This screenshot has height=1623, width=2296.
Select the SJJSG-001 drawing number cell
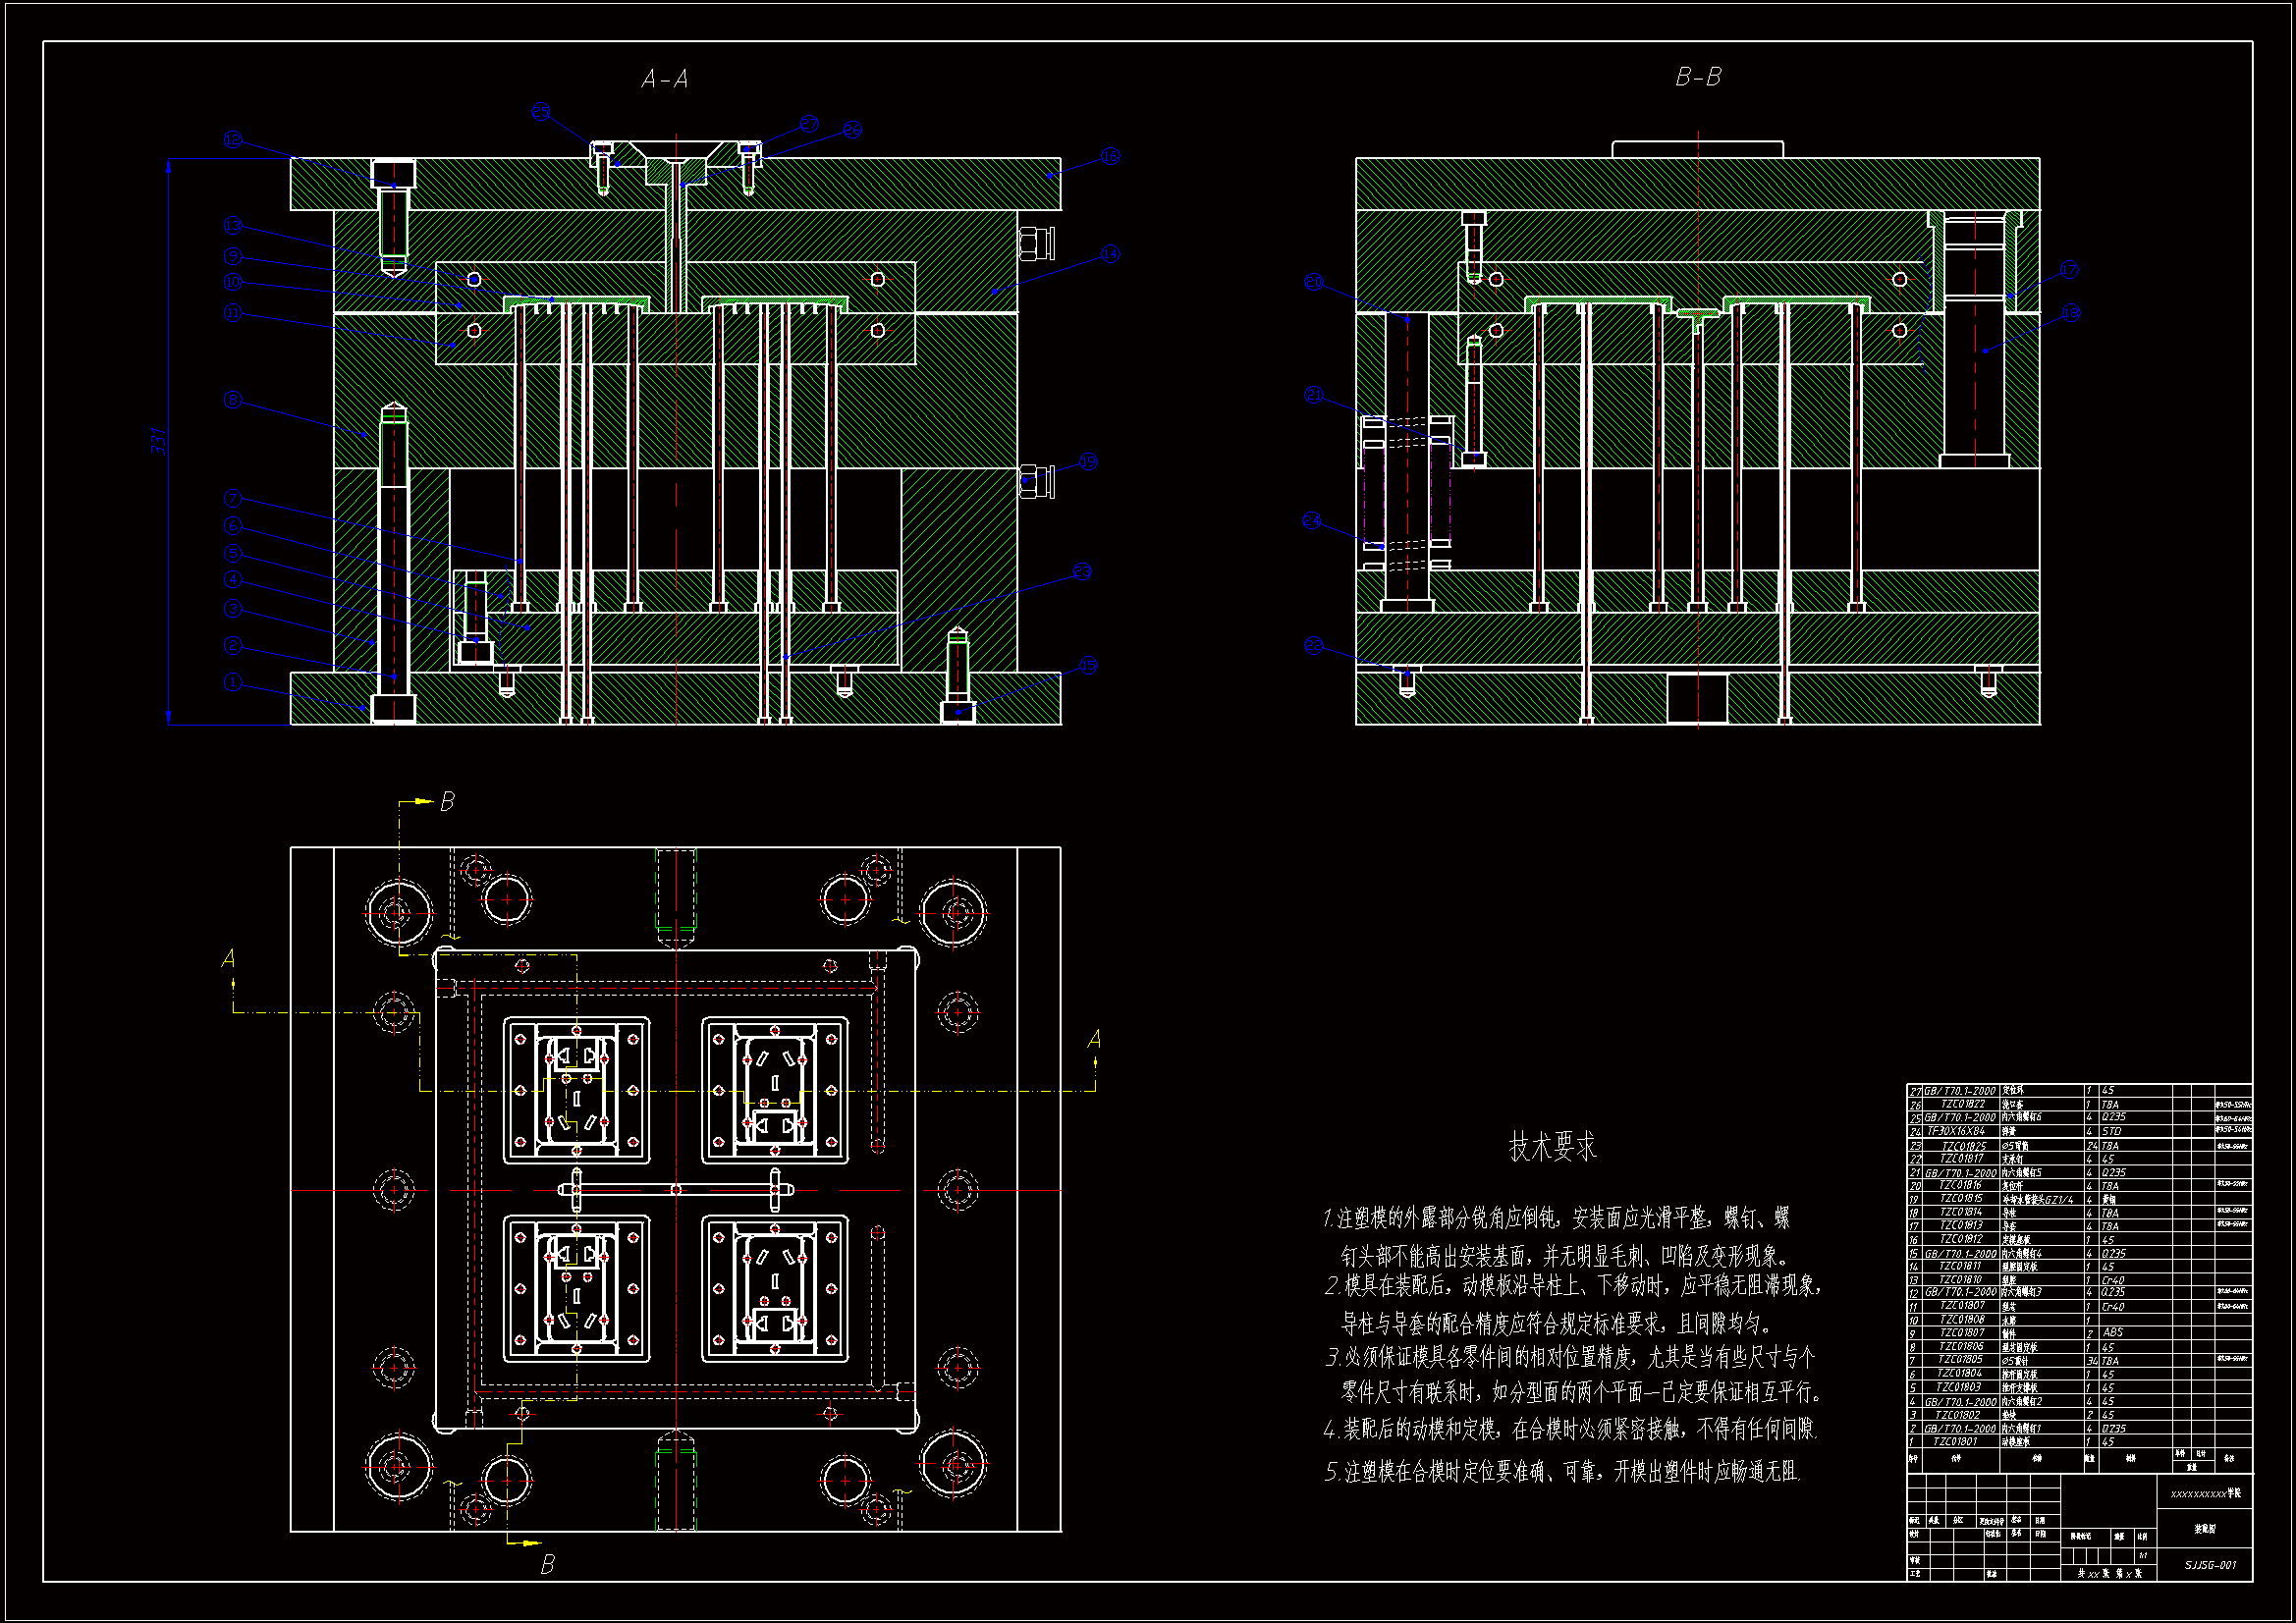2211,1565
